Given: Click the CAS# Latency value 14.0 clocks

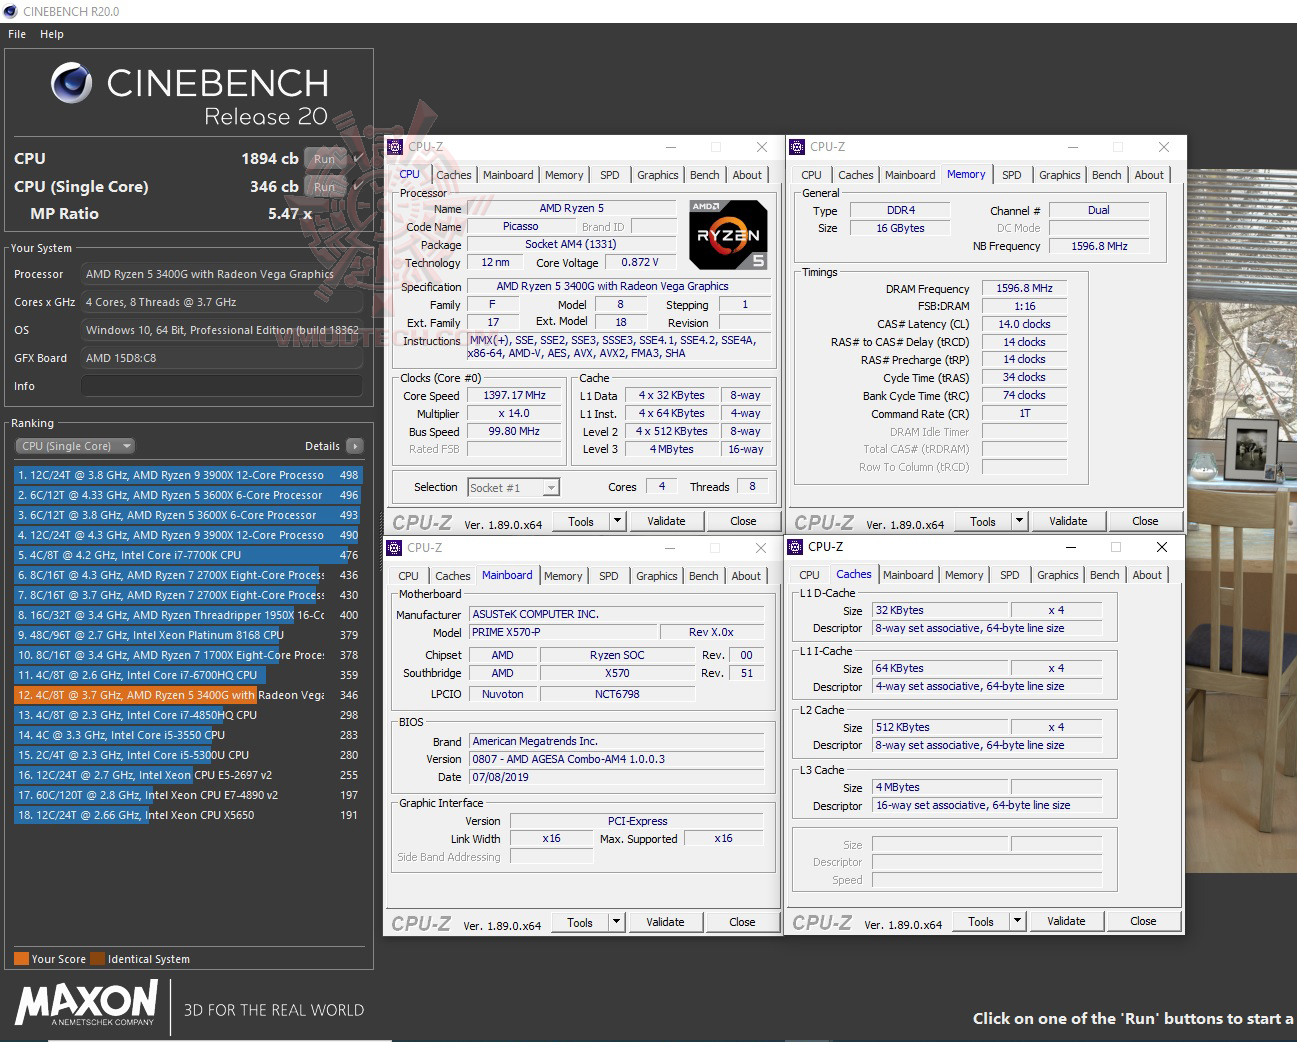Looking at the screenshot, I should 1024,324.
